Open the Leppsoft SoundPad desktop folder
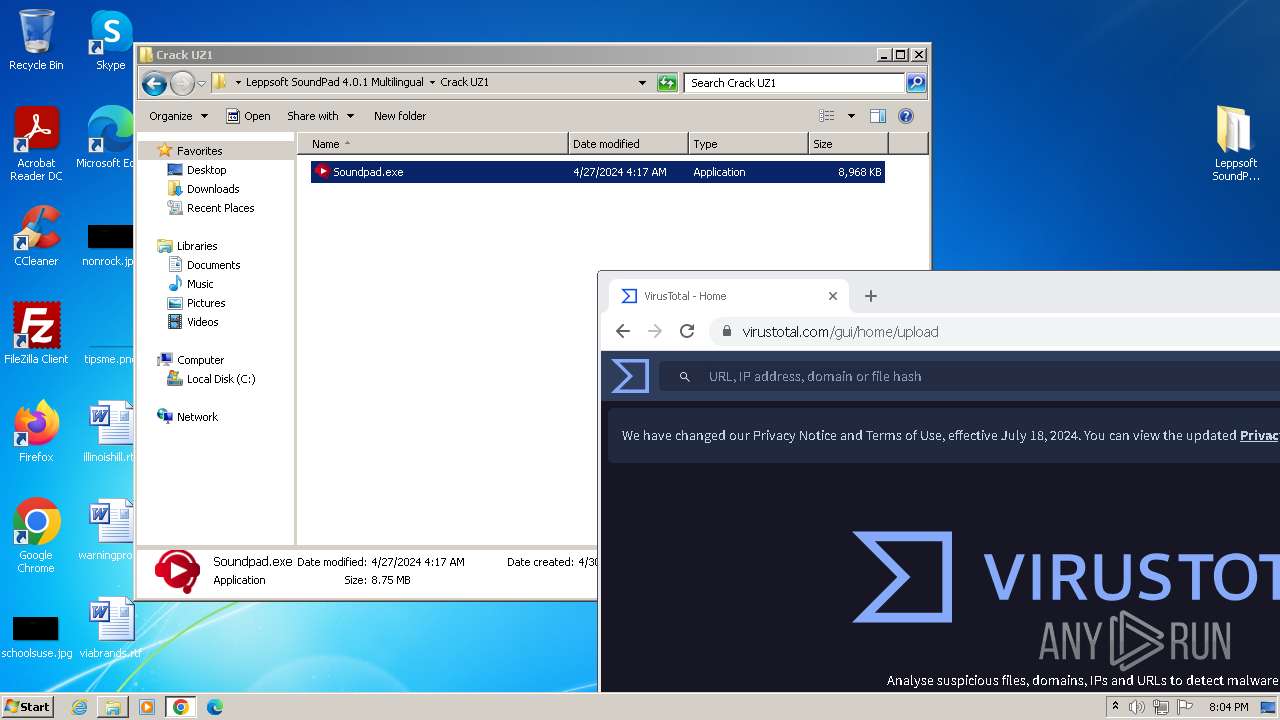 coord(1236,144)
